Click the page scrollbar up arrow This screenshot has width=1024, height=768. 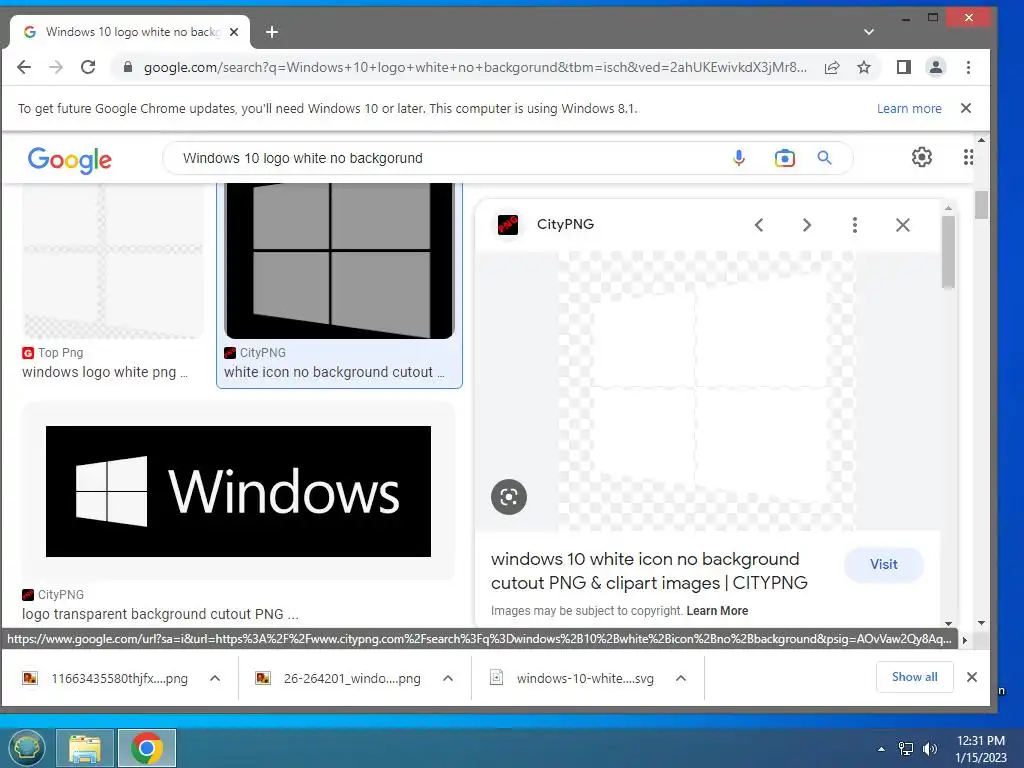click(x=981, y=140)
